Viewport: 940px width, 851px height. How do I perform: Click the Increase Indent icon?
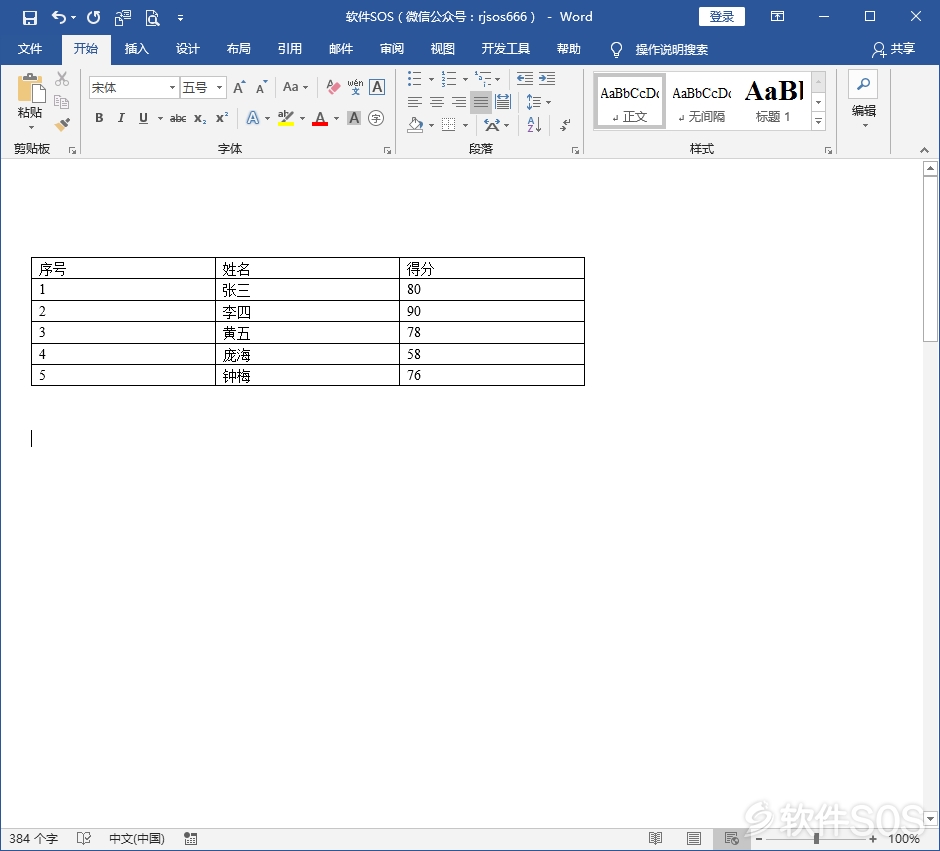click(x=547, y=79)
